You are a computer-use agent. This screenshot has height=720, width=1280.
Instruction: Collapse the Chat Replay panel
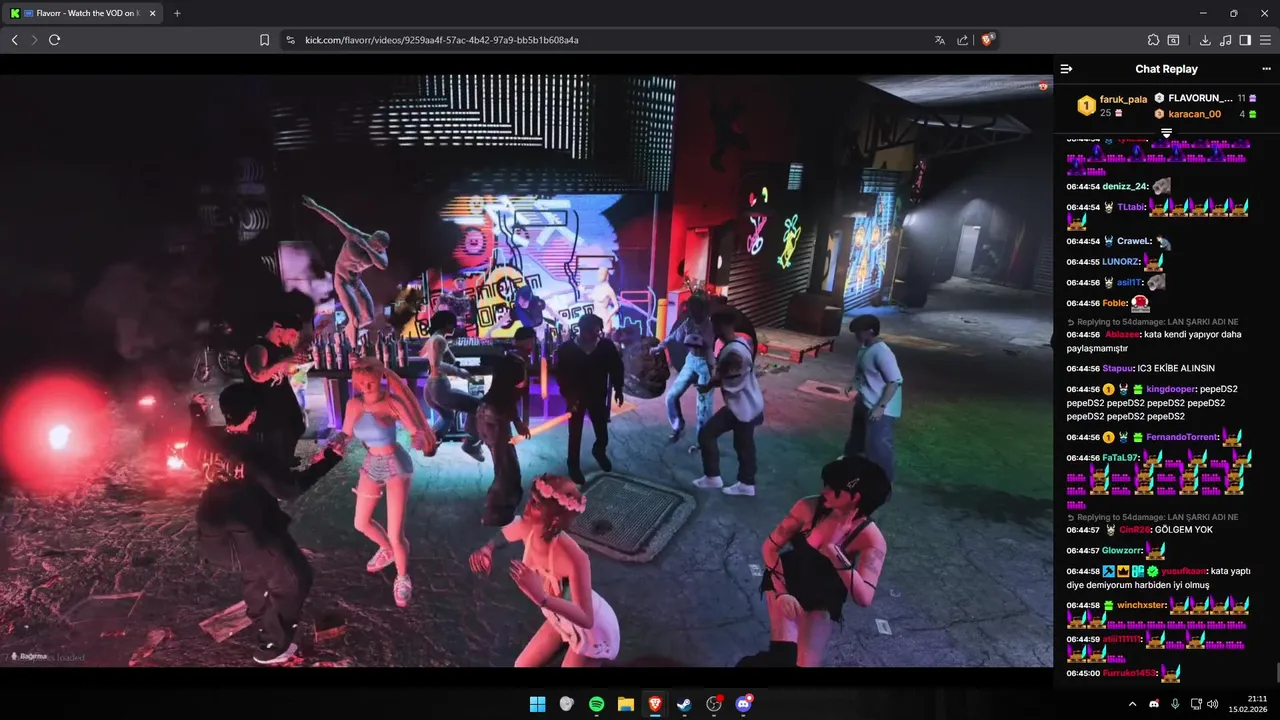[1066, 69]
